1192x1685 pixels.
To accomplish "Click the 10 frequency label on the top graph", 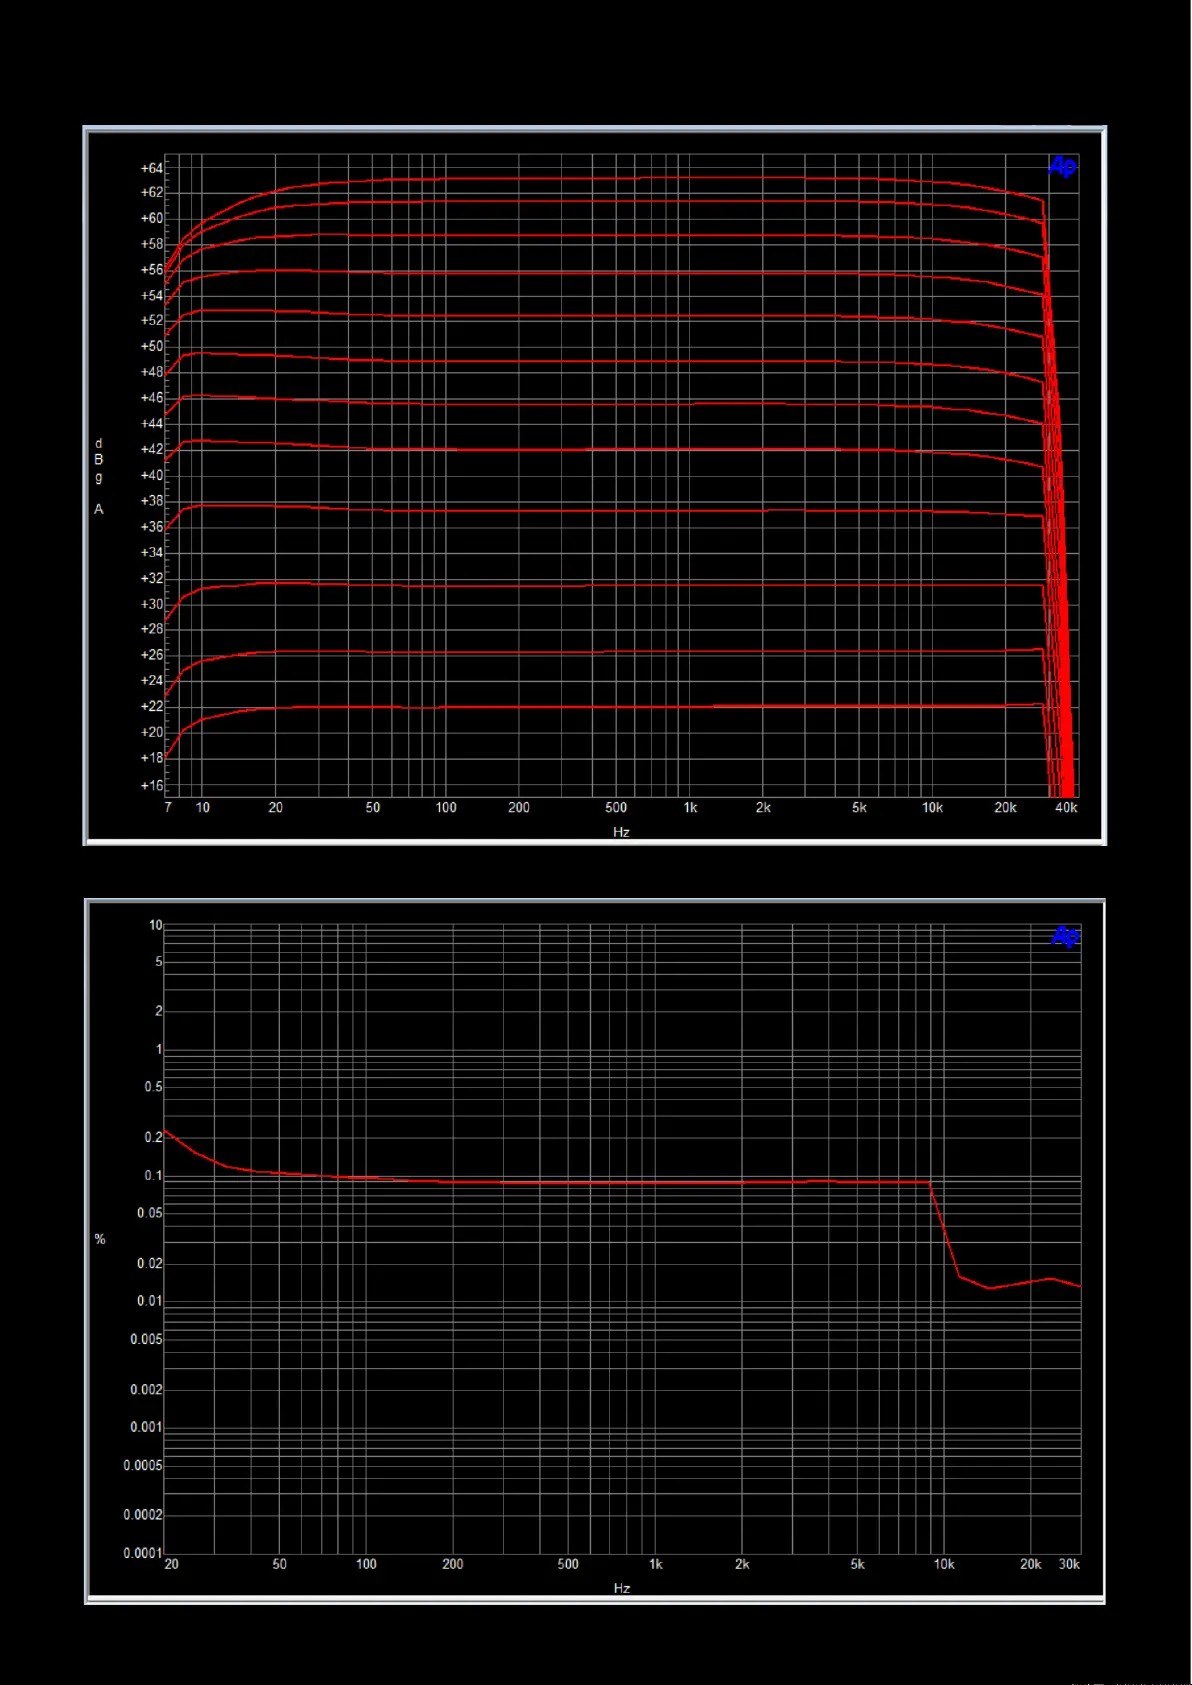I will (x=203, y=808).
